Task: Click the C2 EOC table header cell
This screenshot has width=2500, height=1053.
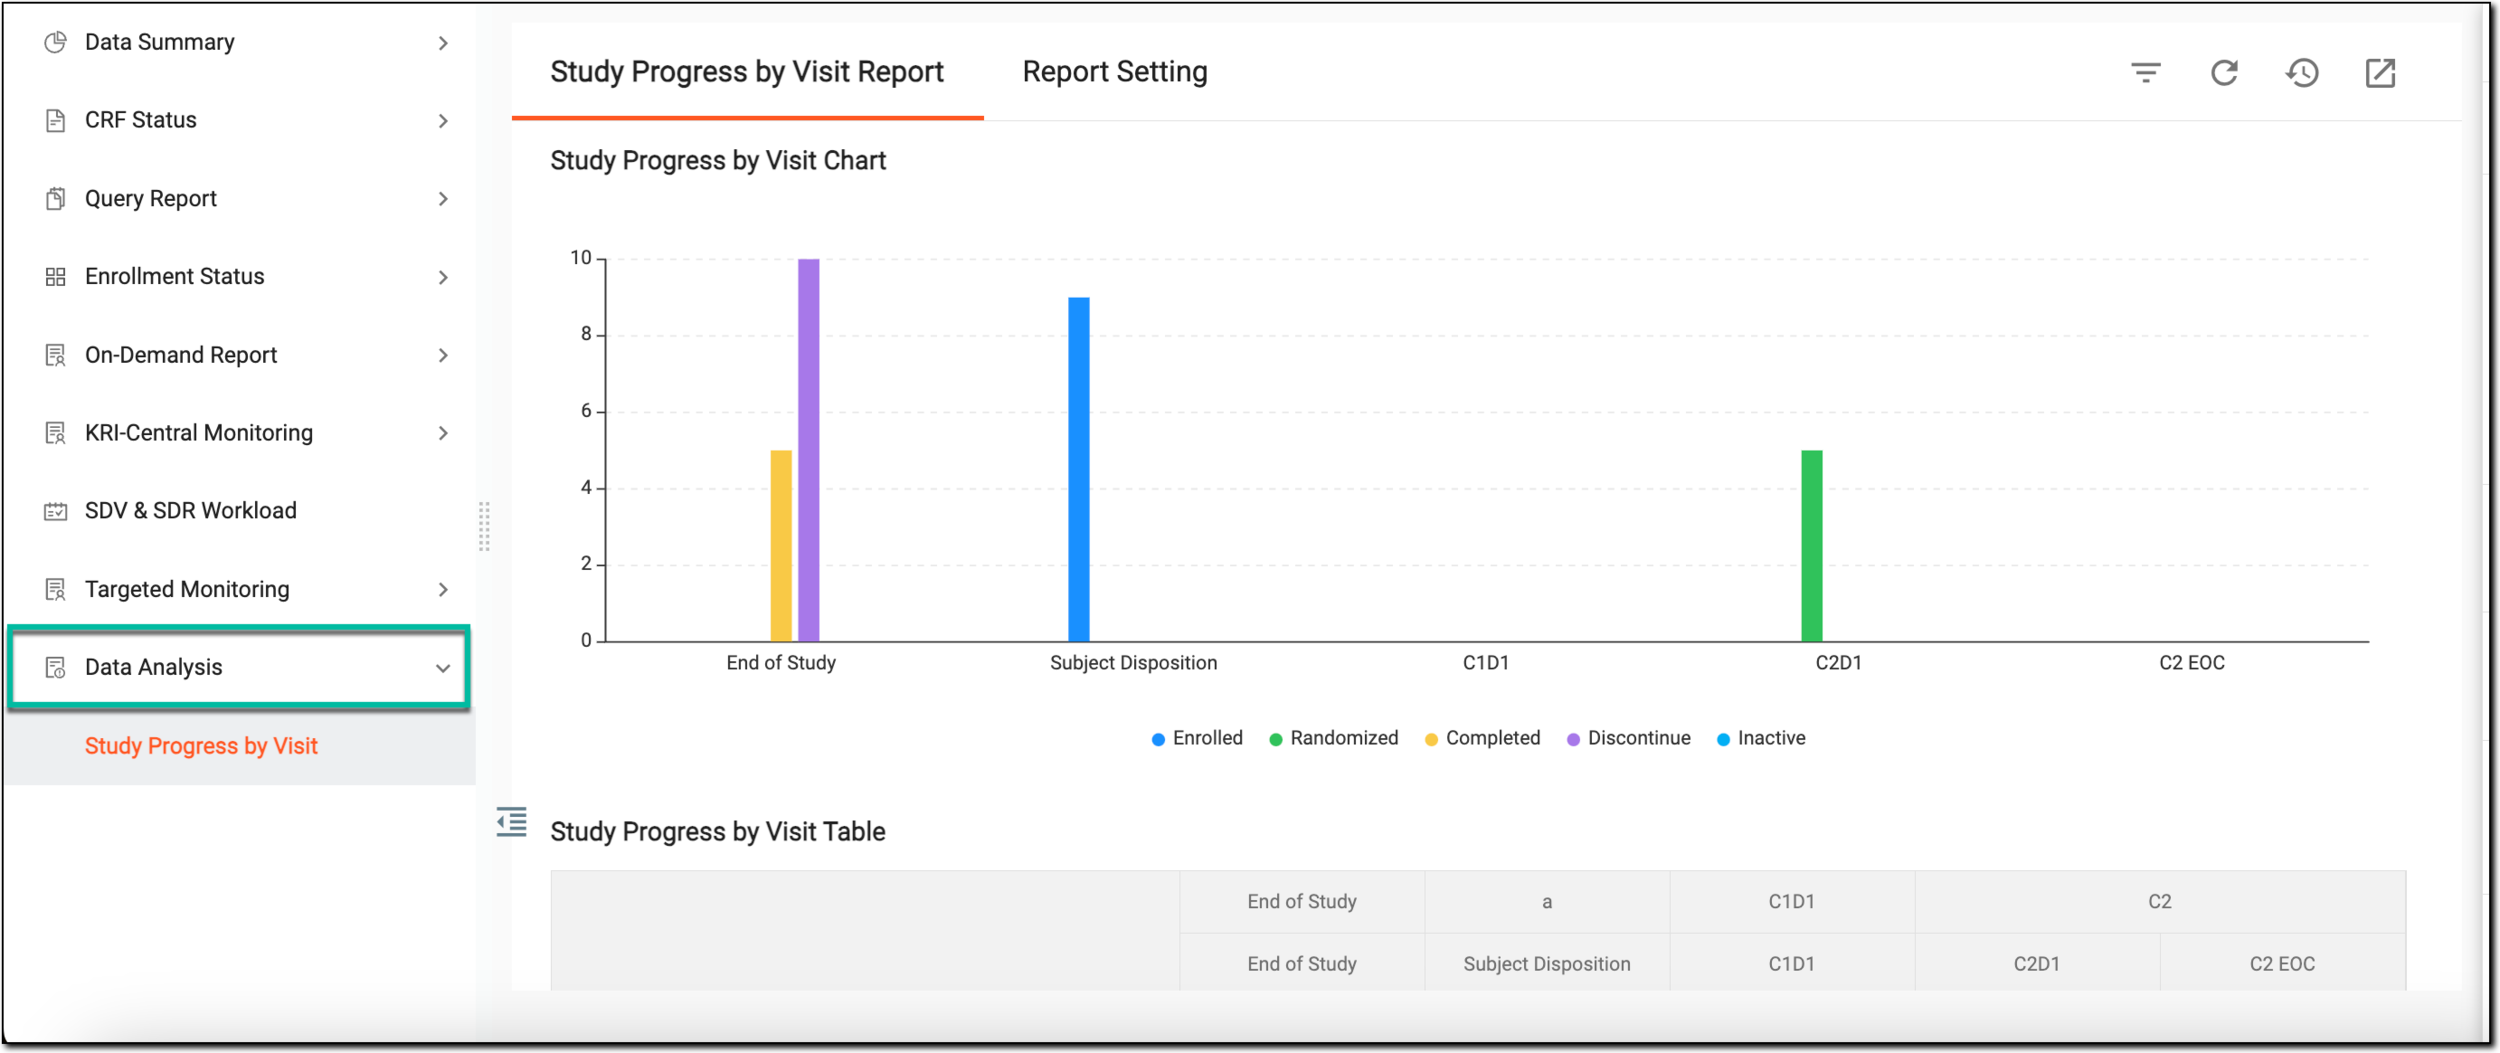Action: click(2283, 964)
